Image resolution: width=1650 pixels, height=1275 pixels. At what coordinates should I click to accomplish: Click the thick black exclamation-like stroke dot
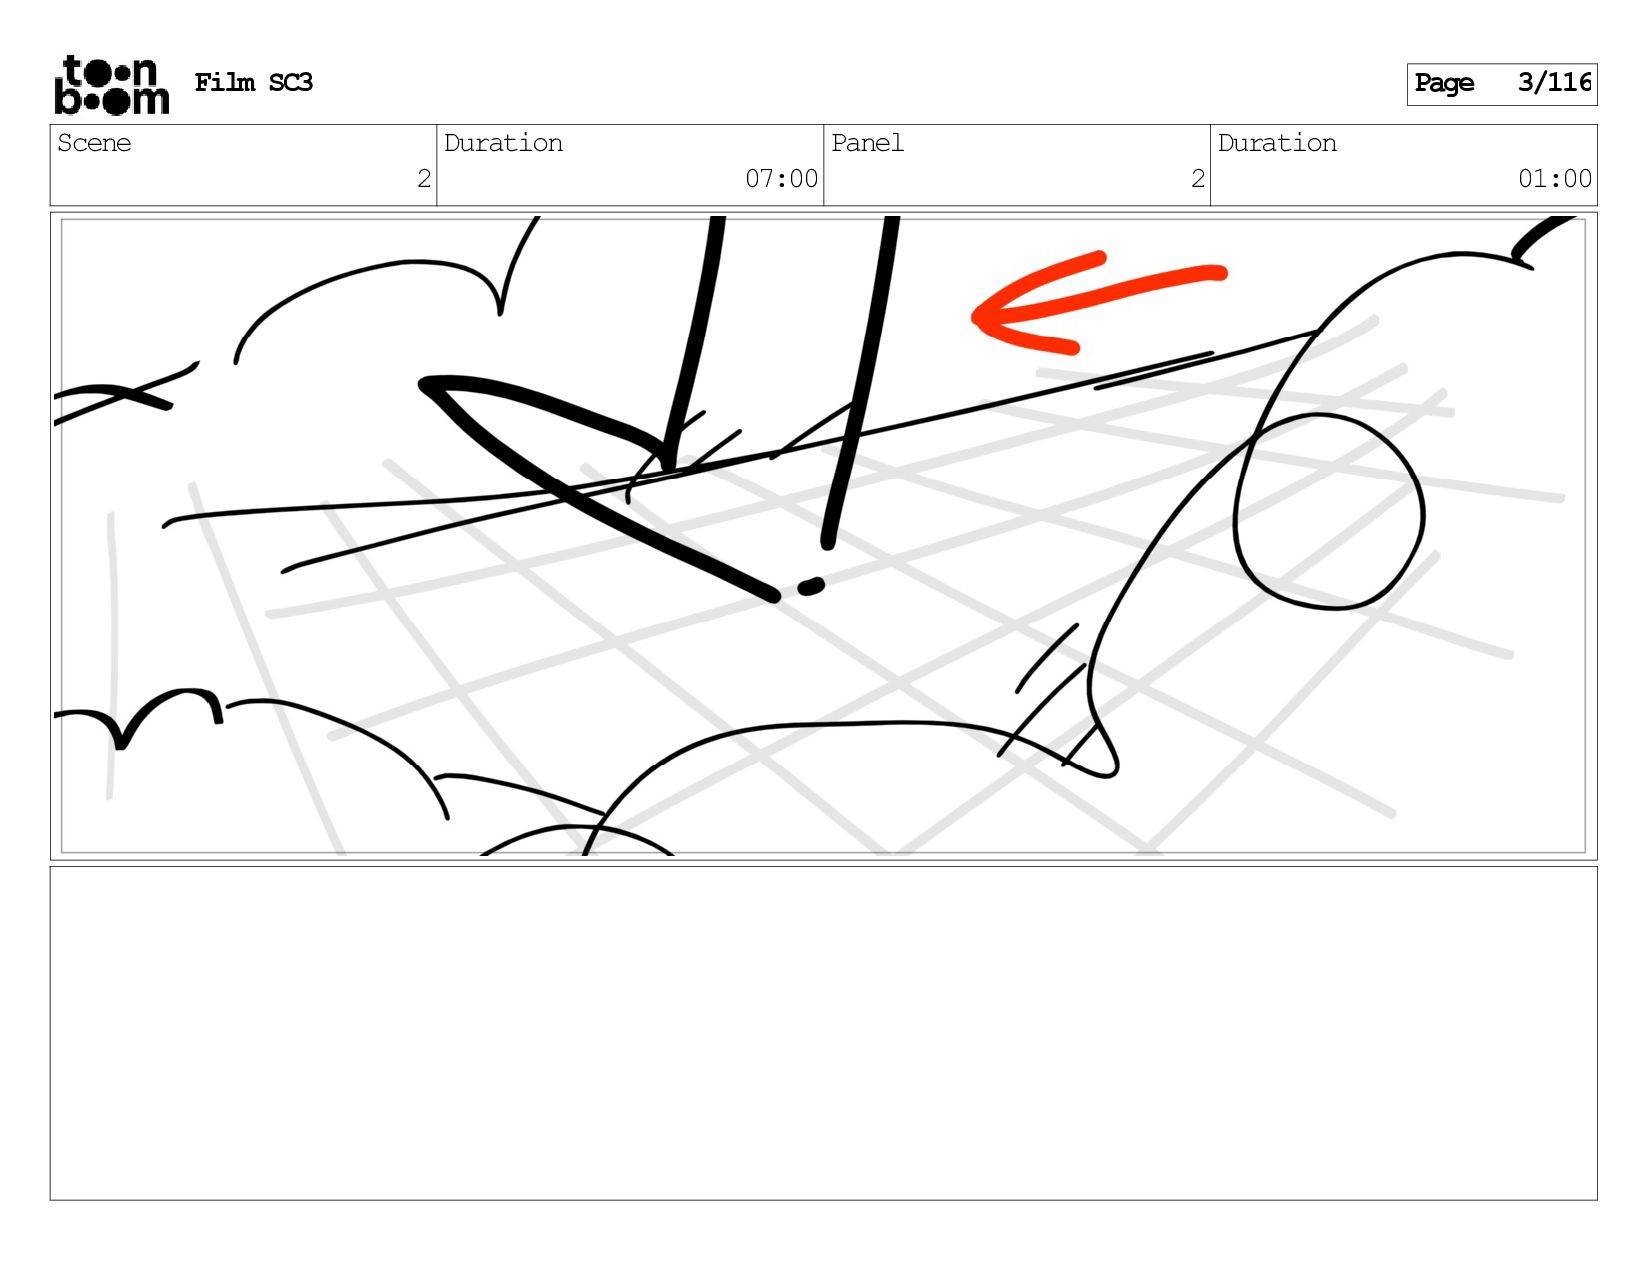point(811,587)
